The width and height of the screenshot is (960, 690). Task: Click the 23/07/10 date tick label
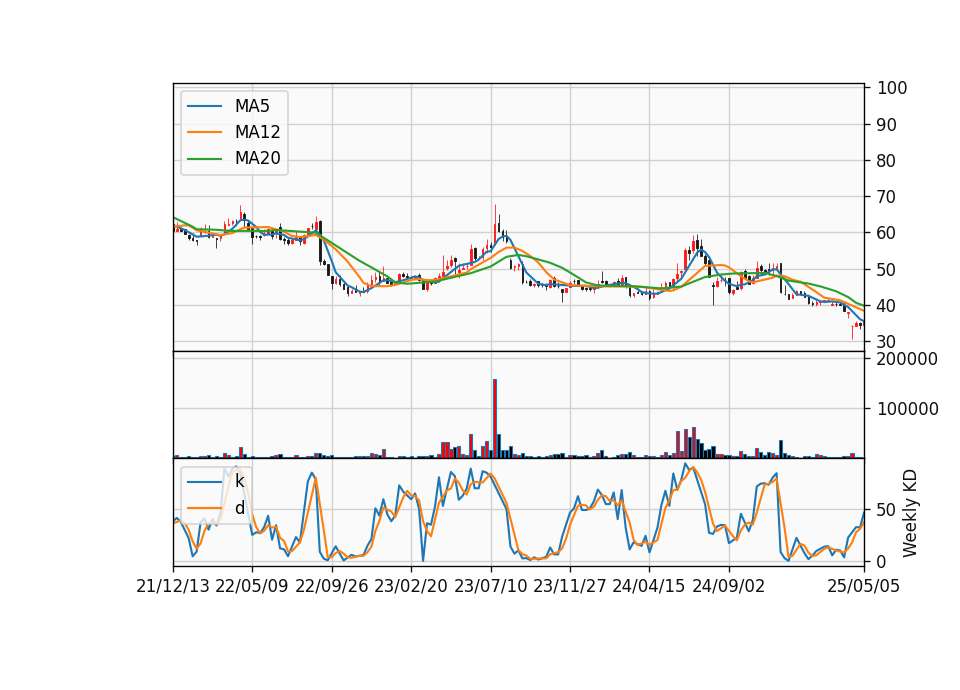[x=490, y=587]
